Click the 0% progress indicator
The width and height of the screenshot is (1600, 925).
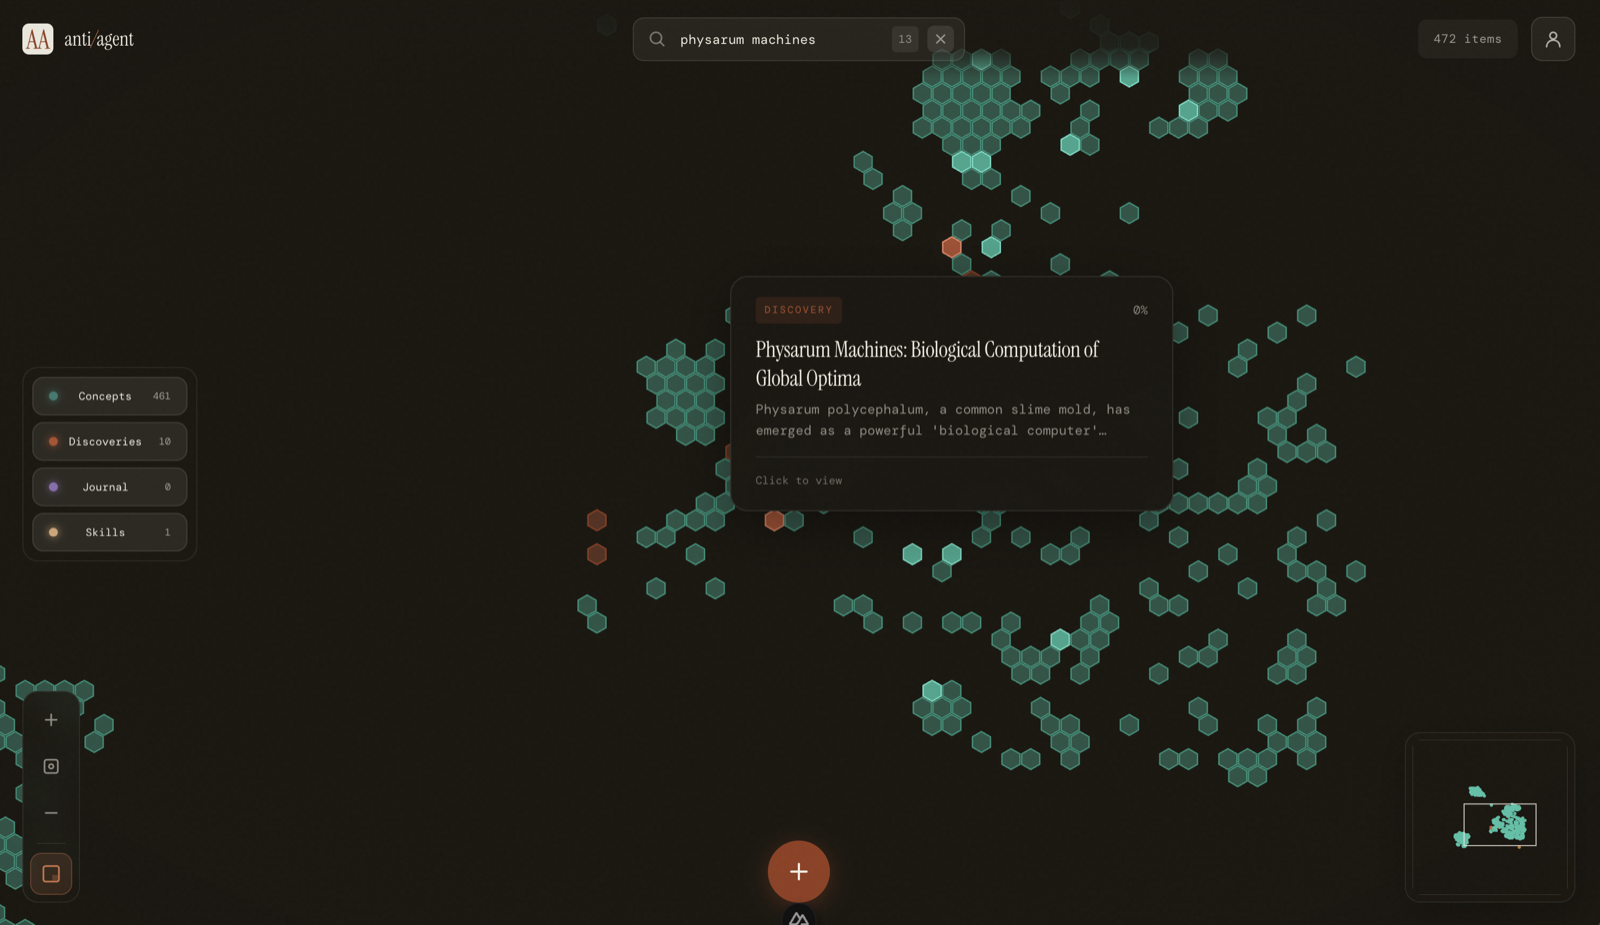click(x=1140, y=309)
